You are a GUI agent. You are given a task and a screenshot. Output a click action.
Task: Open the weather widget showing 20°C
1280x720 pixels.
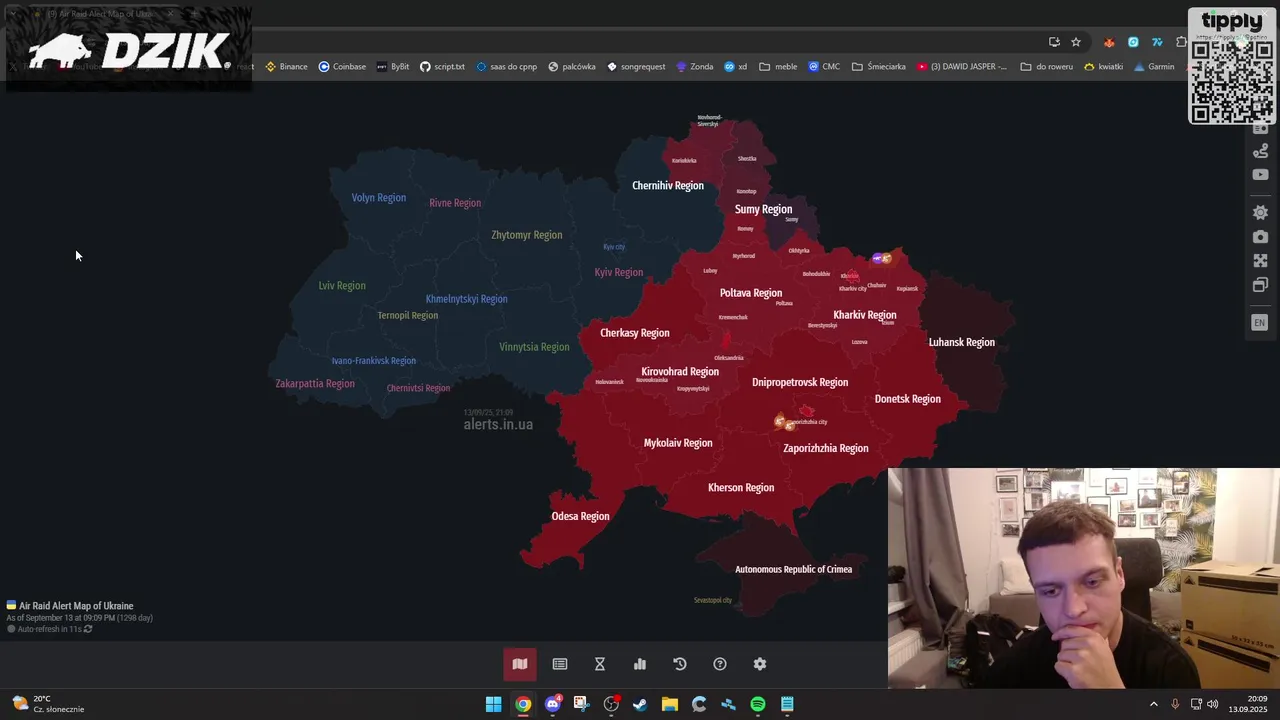48,704
